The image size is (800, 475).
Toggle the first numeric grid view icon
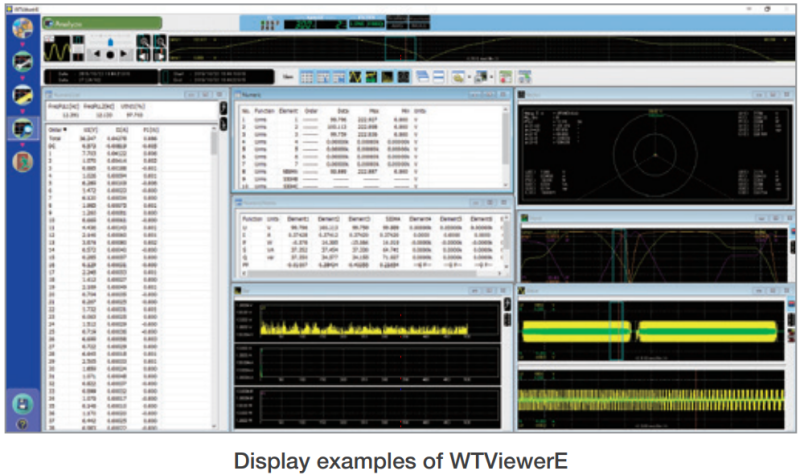coord(307,77)
